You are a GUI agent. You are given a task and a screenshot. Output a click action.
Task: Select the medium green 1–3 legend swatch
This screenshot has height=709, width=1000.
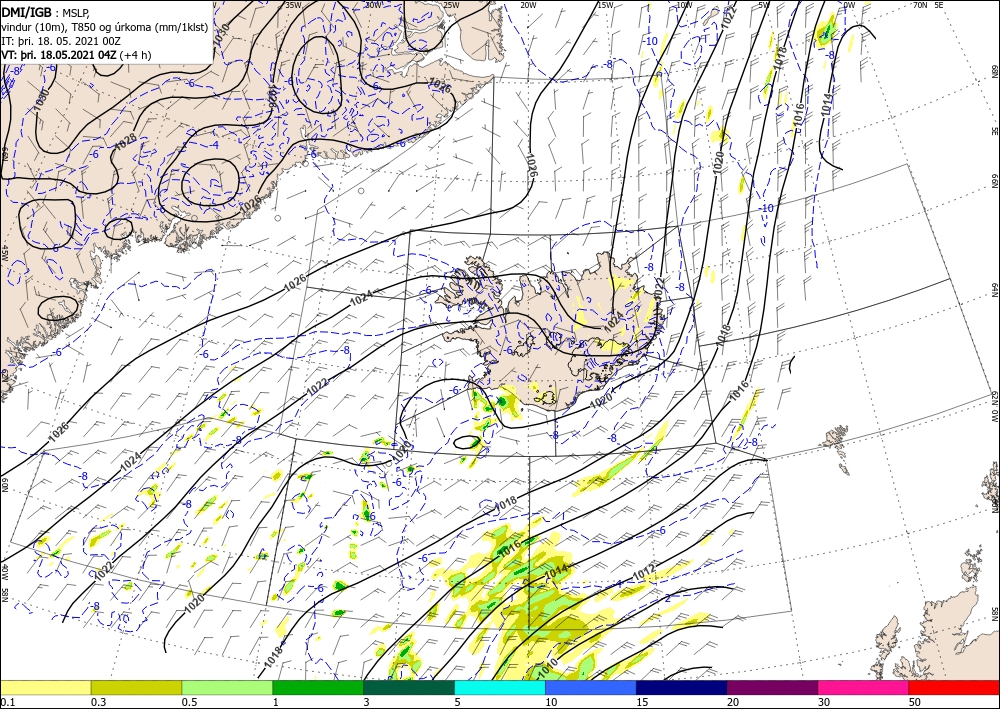pos(318,687)
